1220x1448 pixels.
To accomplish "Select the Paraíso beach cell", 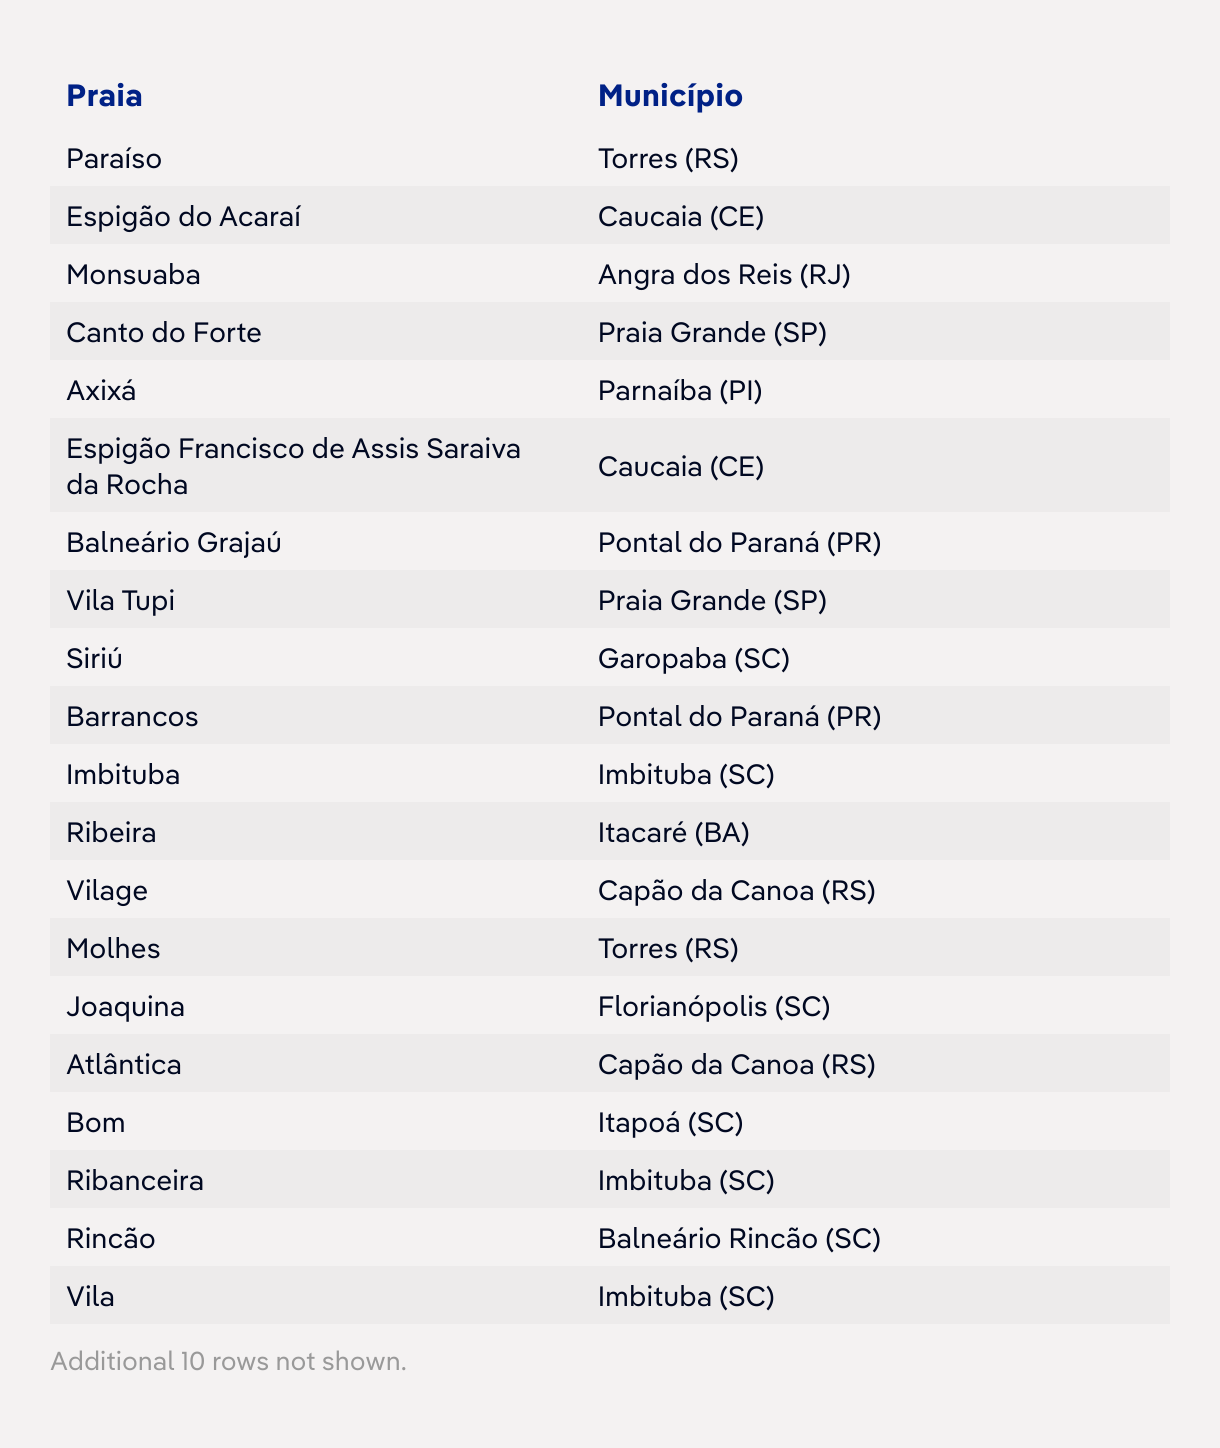I will click(114, 159).
